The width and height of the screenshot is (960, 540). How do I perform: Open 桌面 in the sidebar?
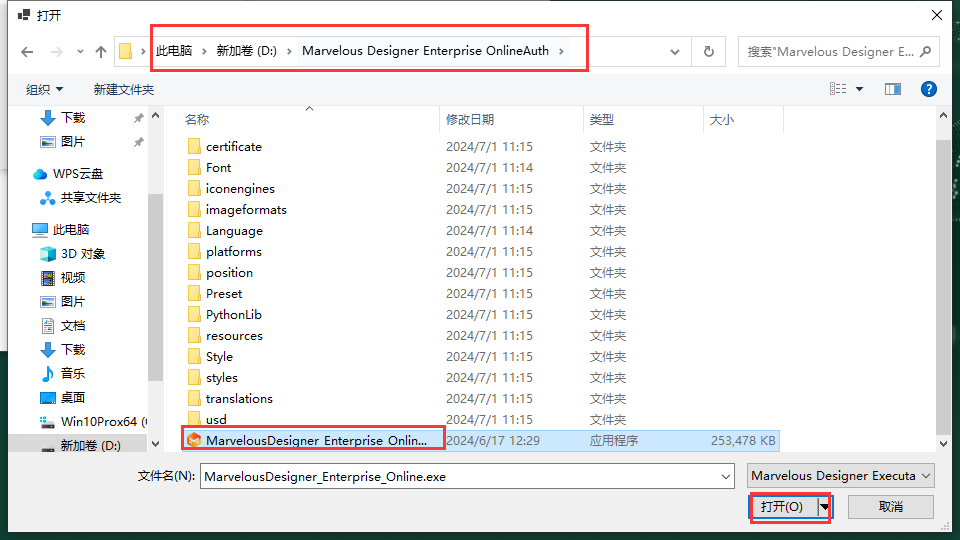point(73,397)
